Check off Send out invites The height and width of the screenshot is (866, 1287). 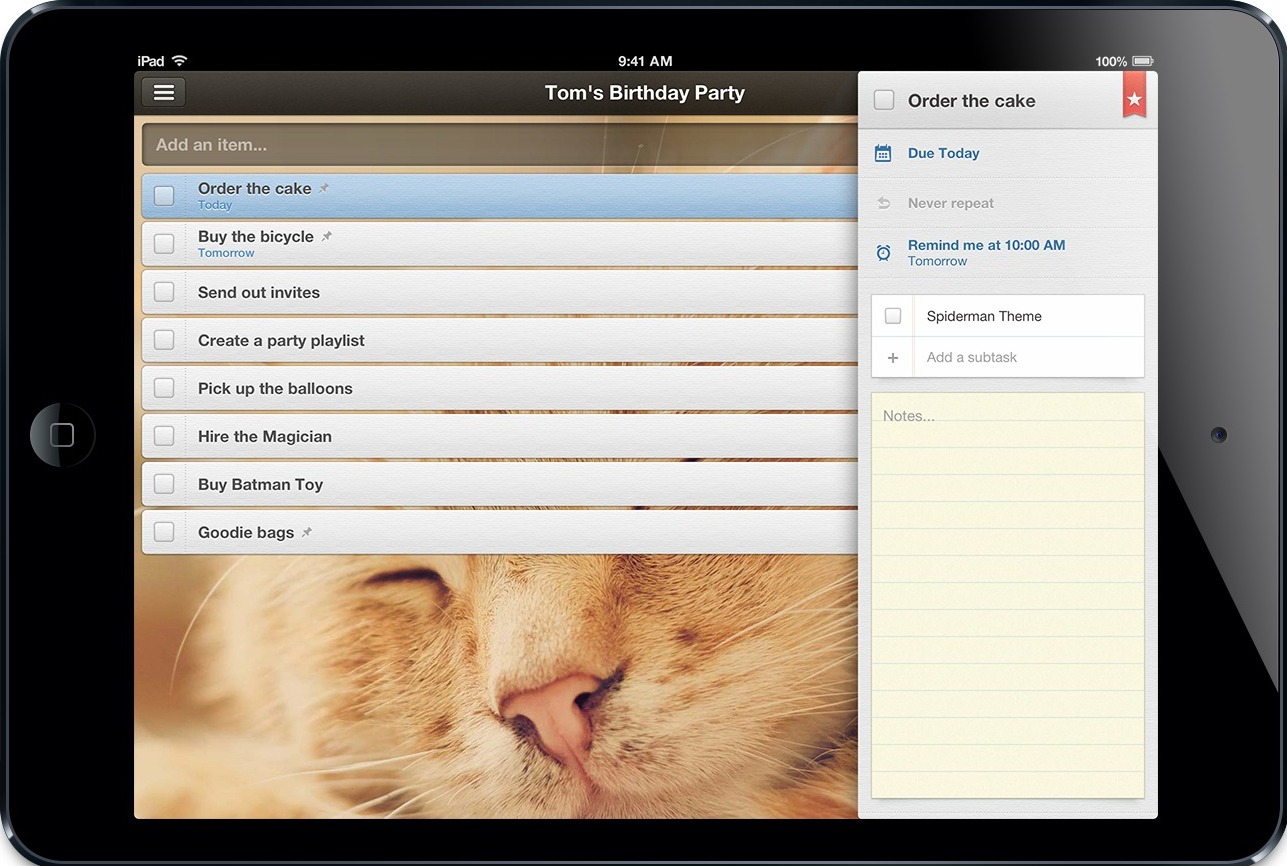(164, 291)
